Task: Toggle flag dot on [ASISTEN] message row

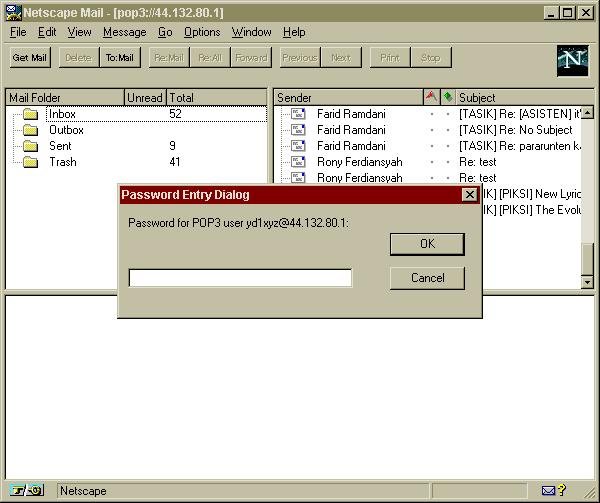Action: 432,114
